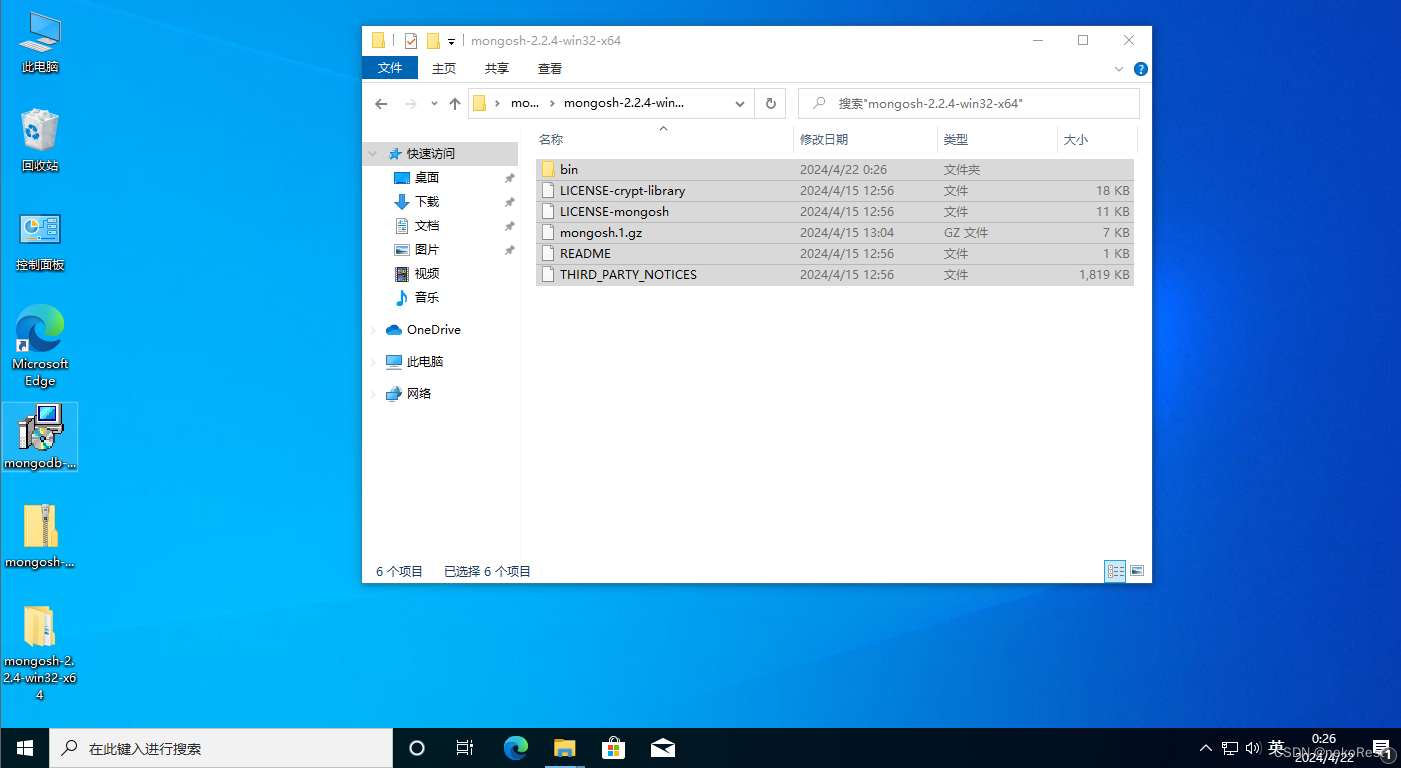Open the Windows Start menu
This screenshot has height=768, width=1401.
[x=24, y=748]
